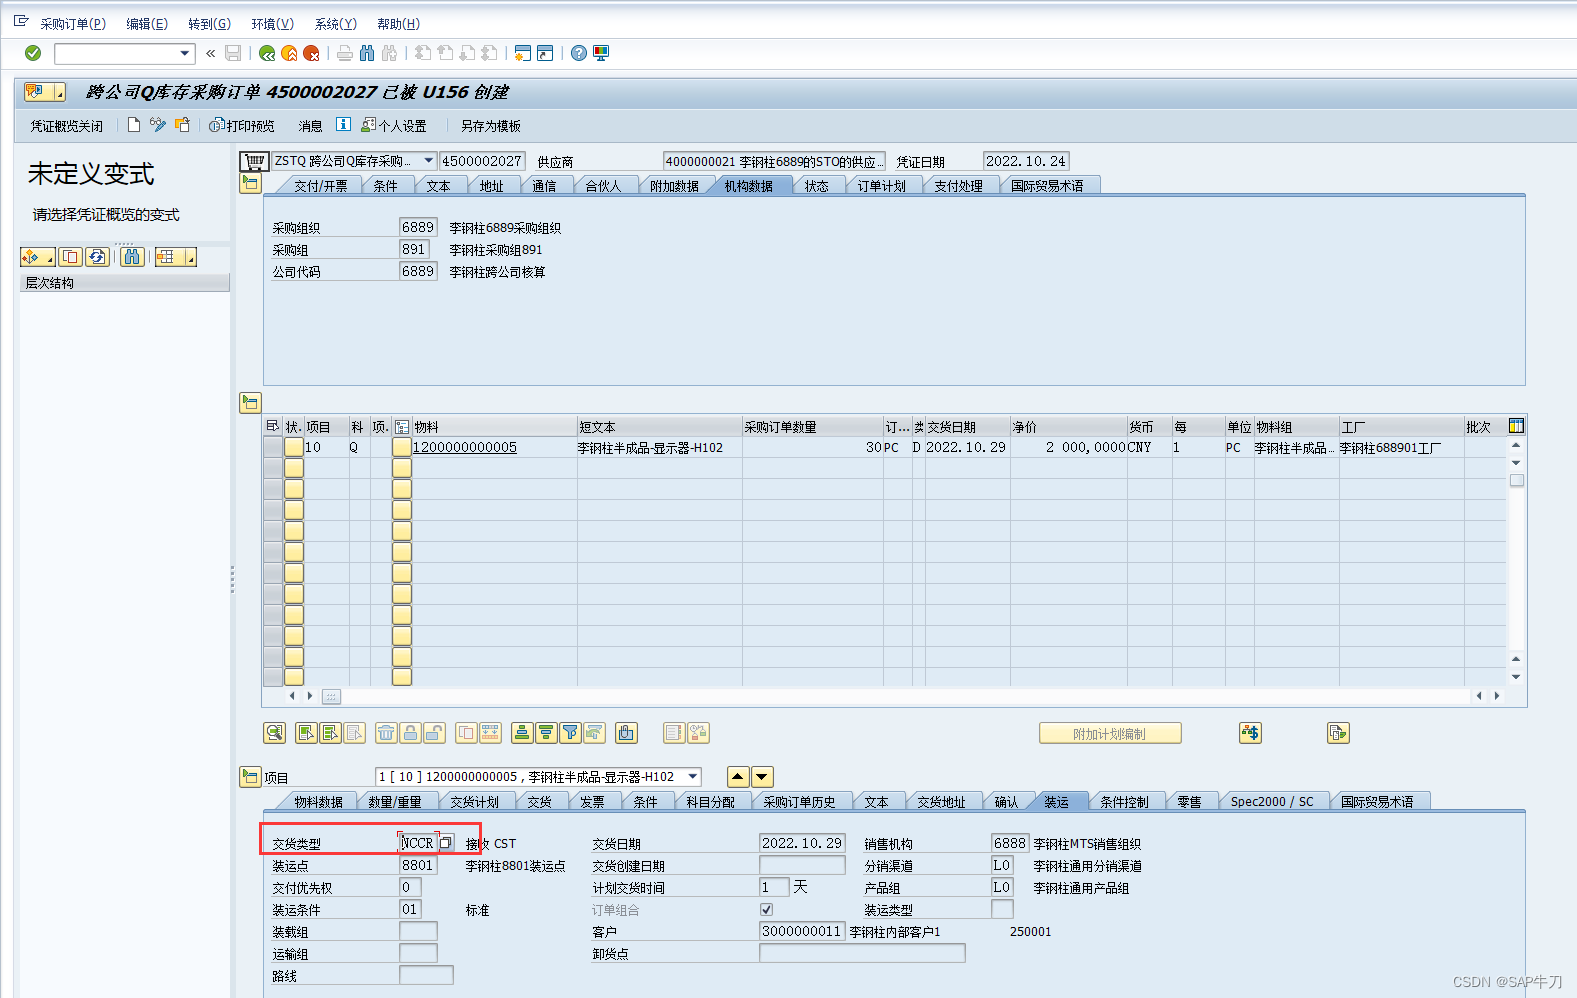This screenshot has height=998, width=1577.
Task: Click the F4 search help icon beside NCCR
Action: (446, 843)
